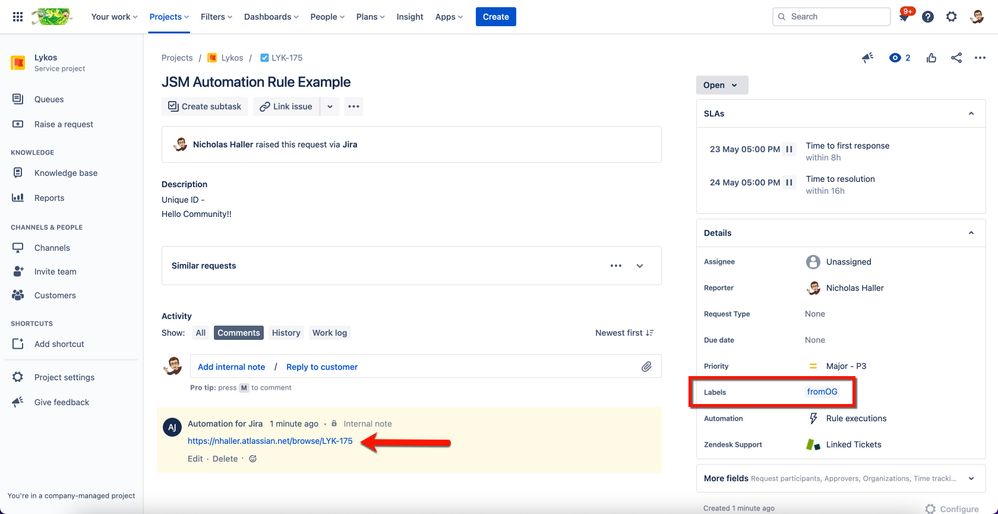Select the History activity tab

click(286, 333)
